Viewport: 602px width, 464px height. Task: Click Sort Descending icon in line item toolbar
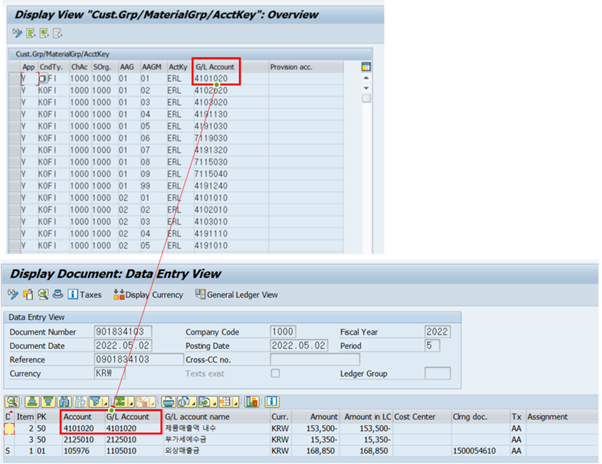pyautogui.click(x=48, y=402)
